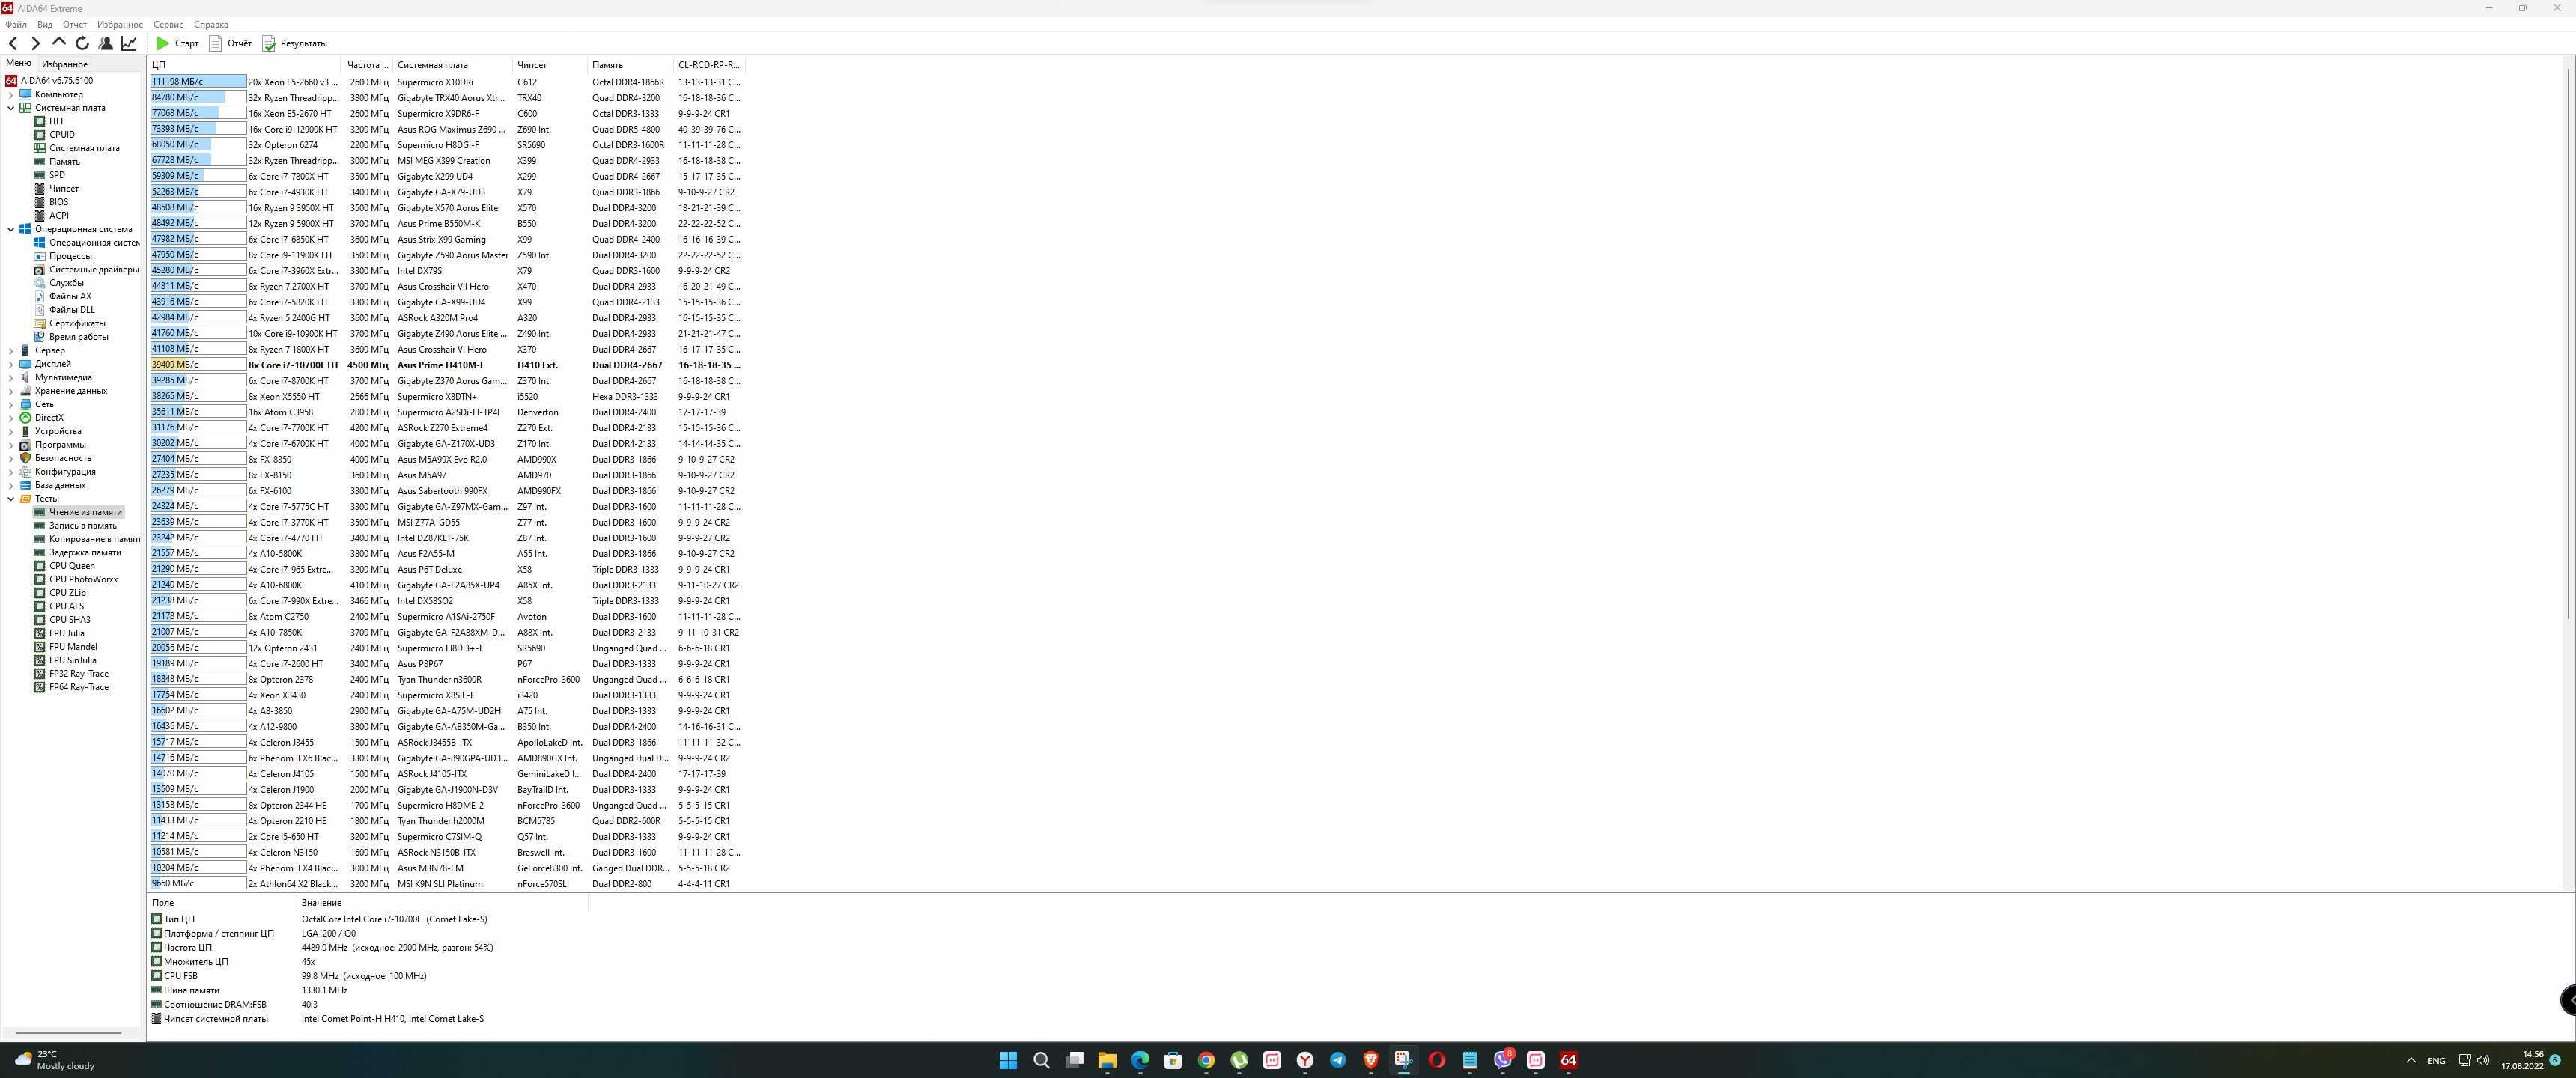Open the Результаты toolbar button
Image resolution: width=2576 pixels, height=1078 pixels.
(295, 43)
